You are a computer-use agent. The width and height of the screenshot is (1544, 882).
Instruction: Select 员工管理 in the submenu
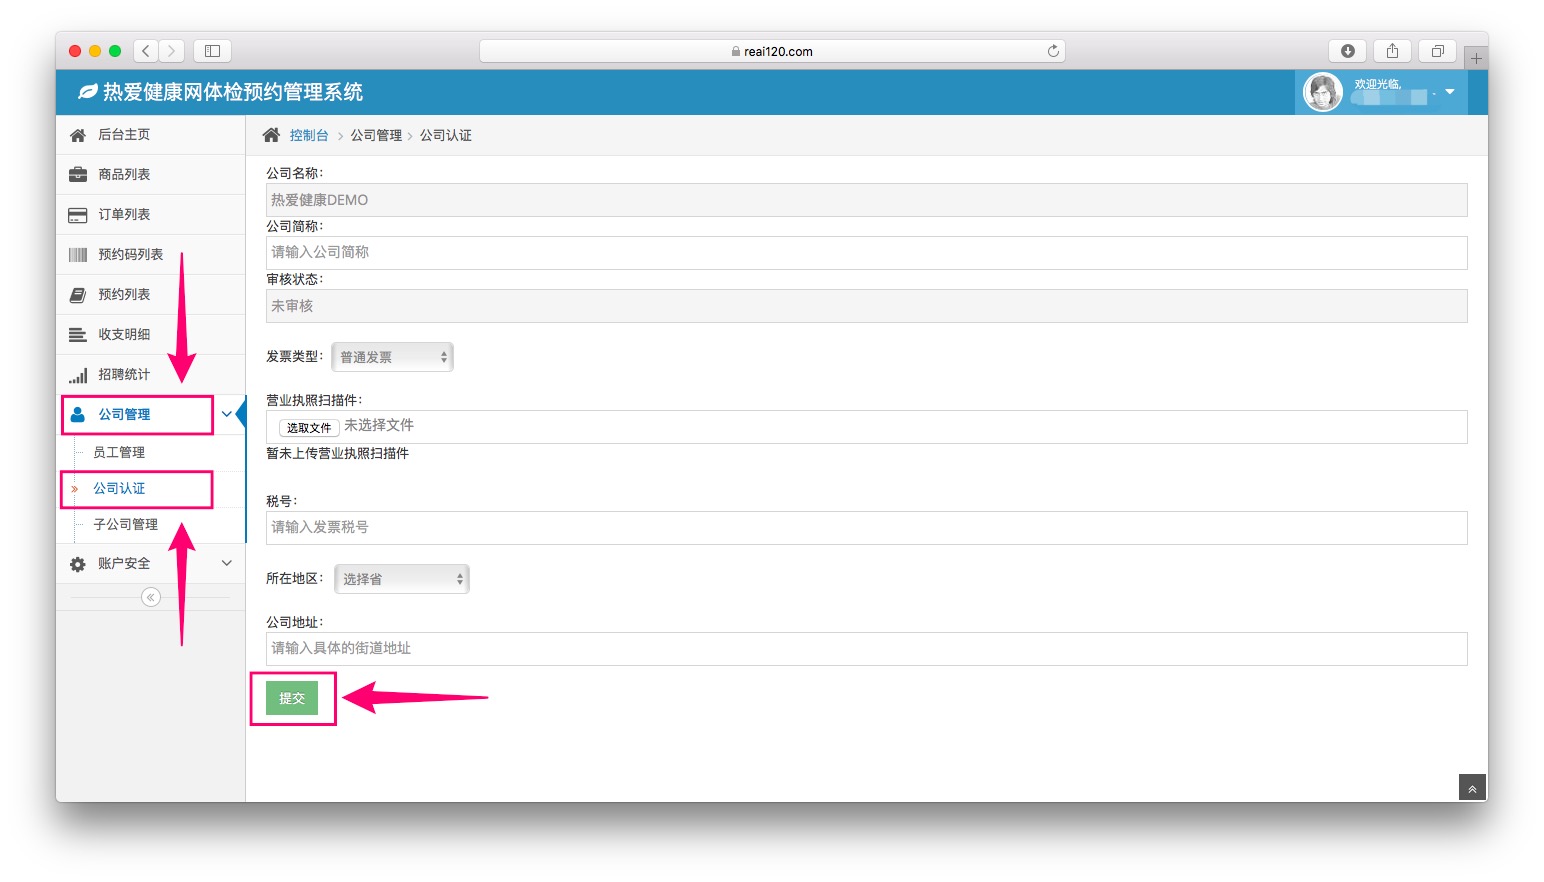point(119,452)
